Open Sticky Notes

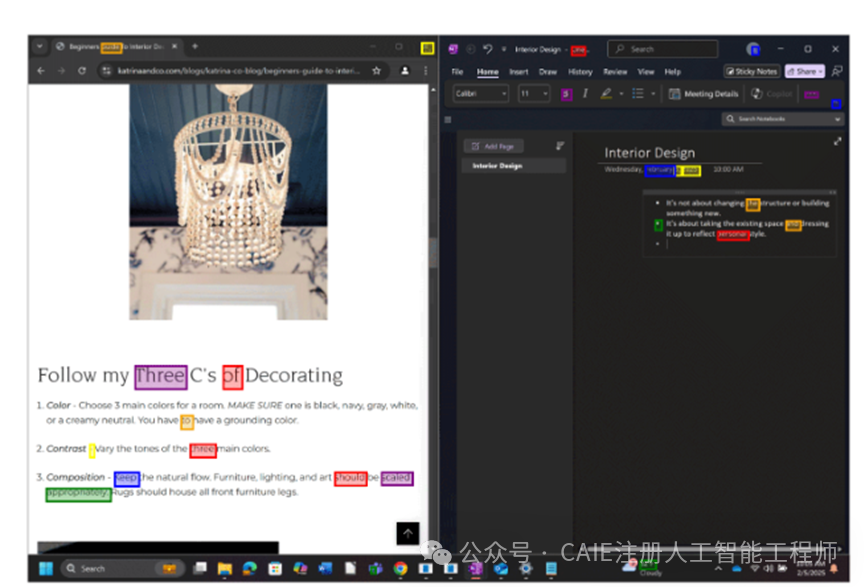pyautogui.click(x=751, y=72)
